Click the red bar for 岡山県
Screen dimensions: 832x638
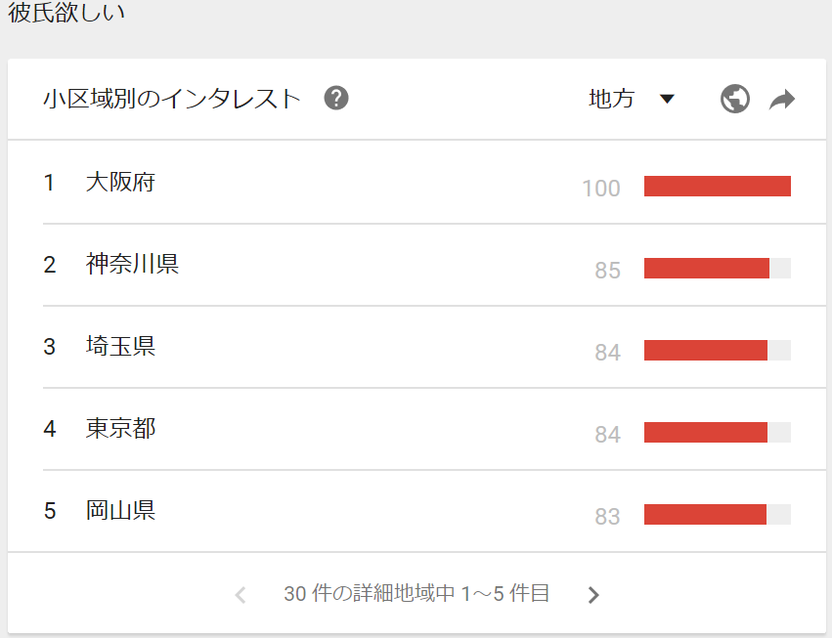[x=705, y=514]
